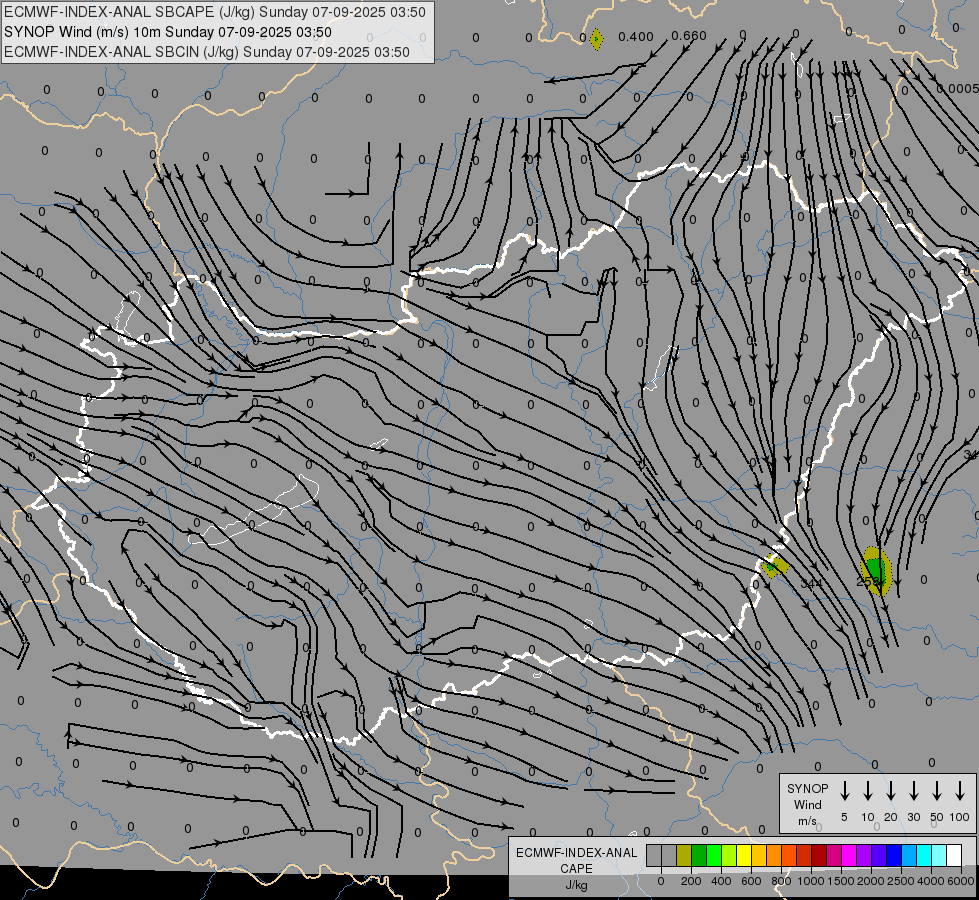Viewport: 979px width, 900px height.
Task: Click the small diamond marker left of 0.400
Action: (597, 39)
